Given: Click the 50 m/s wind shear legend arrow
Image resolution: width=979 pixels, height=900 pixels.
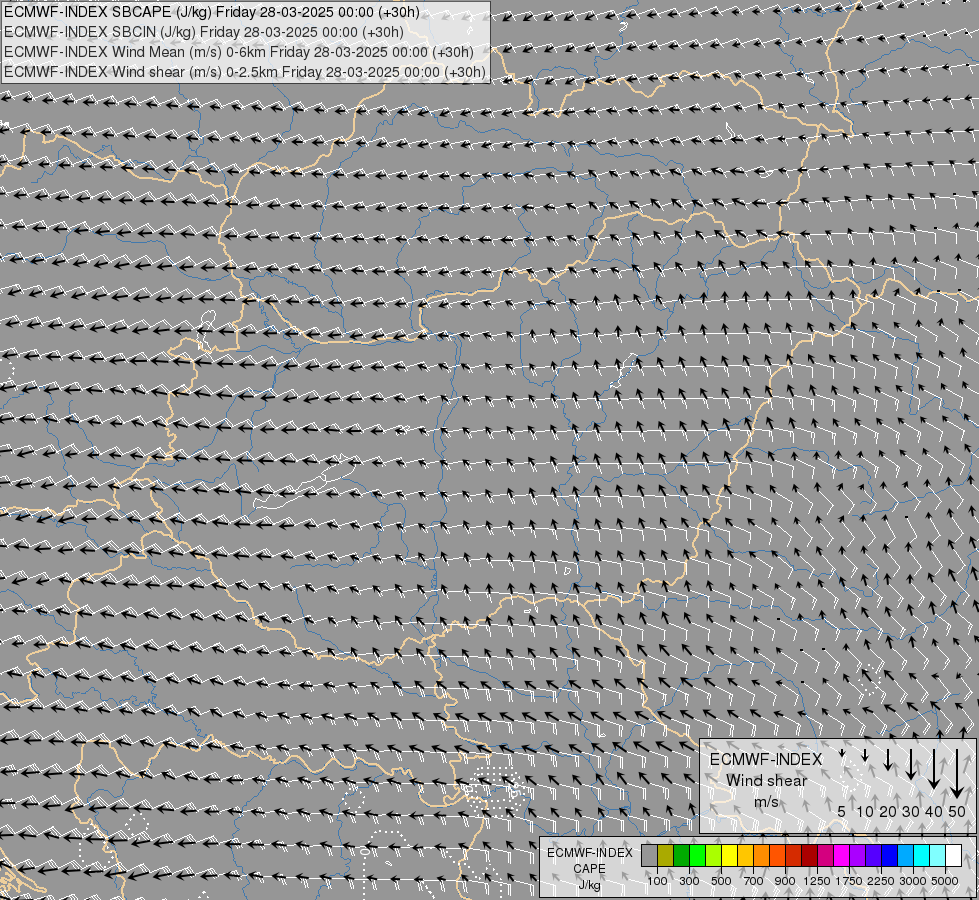Looking at the screenshot, I should pos(957,774).
